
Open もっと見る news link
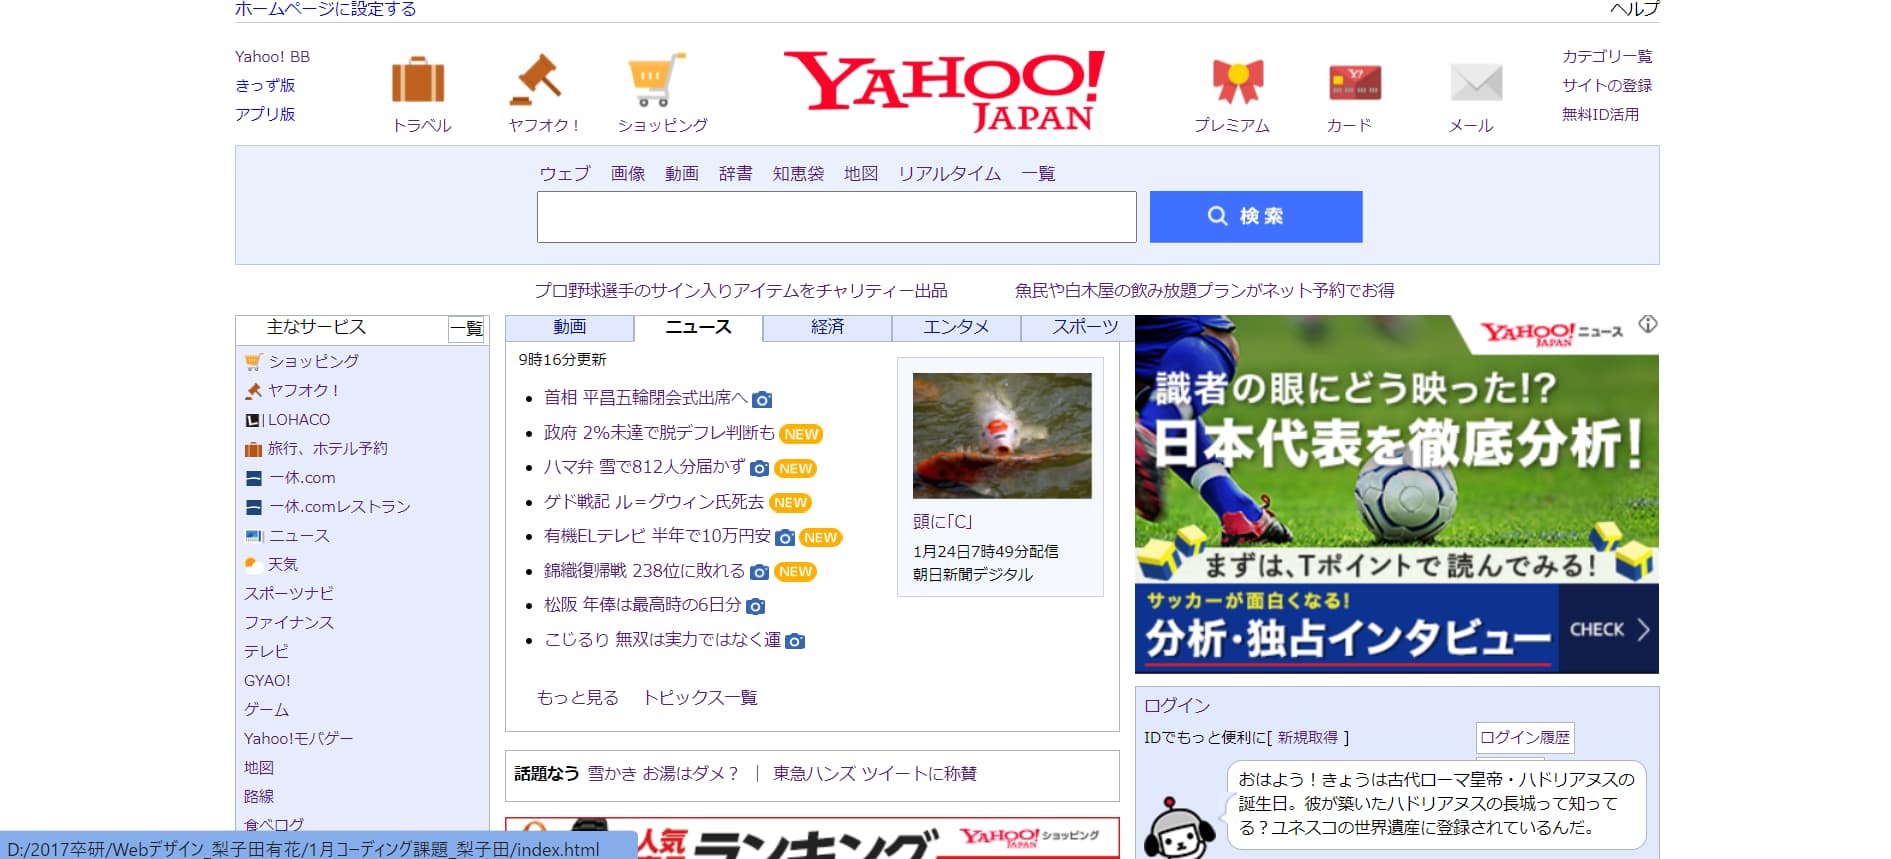click(x=578, y=698)
